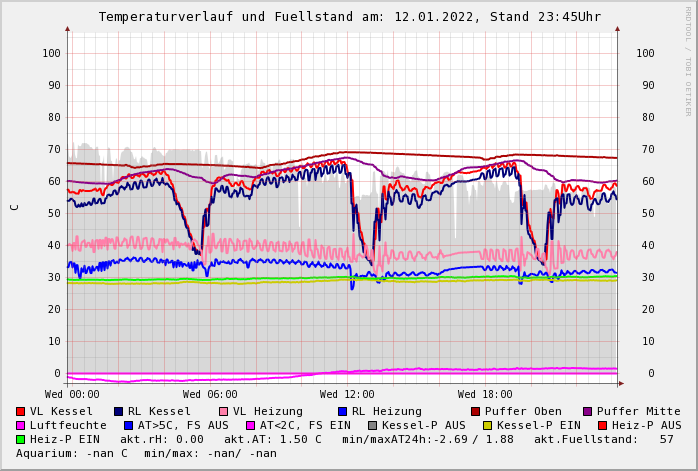Click the RL Kessel dark blue swatch

point(118,412)
